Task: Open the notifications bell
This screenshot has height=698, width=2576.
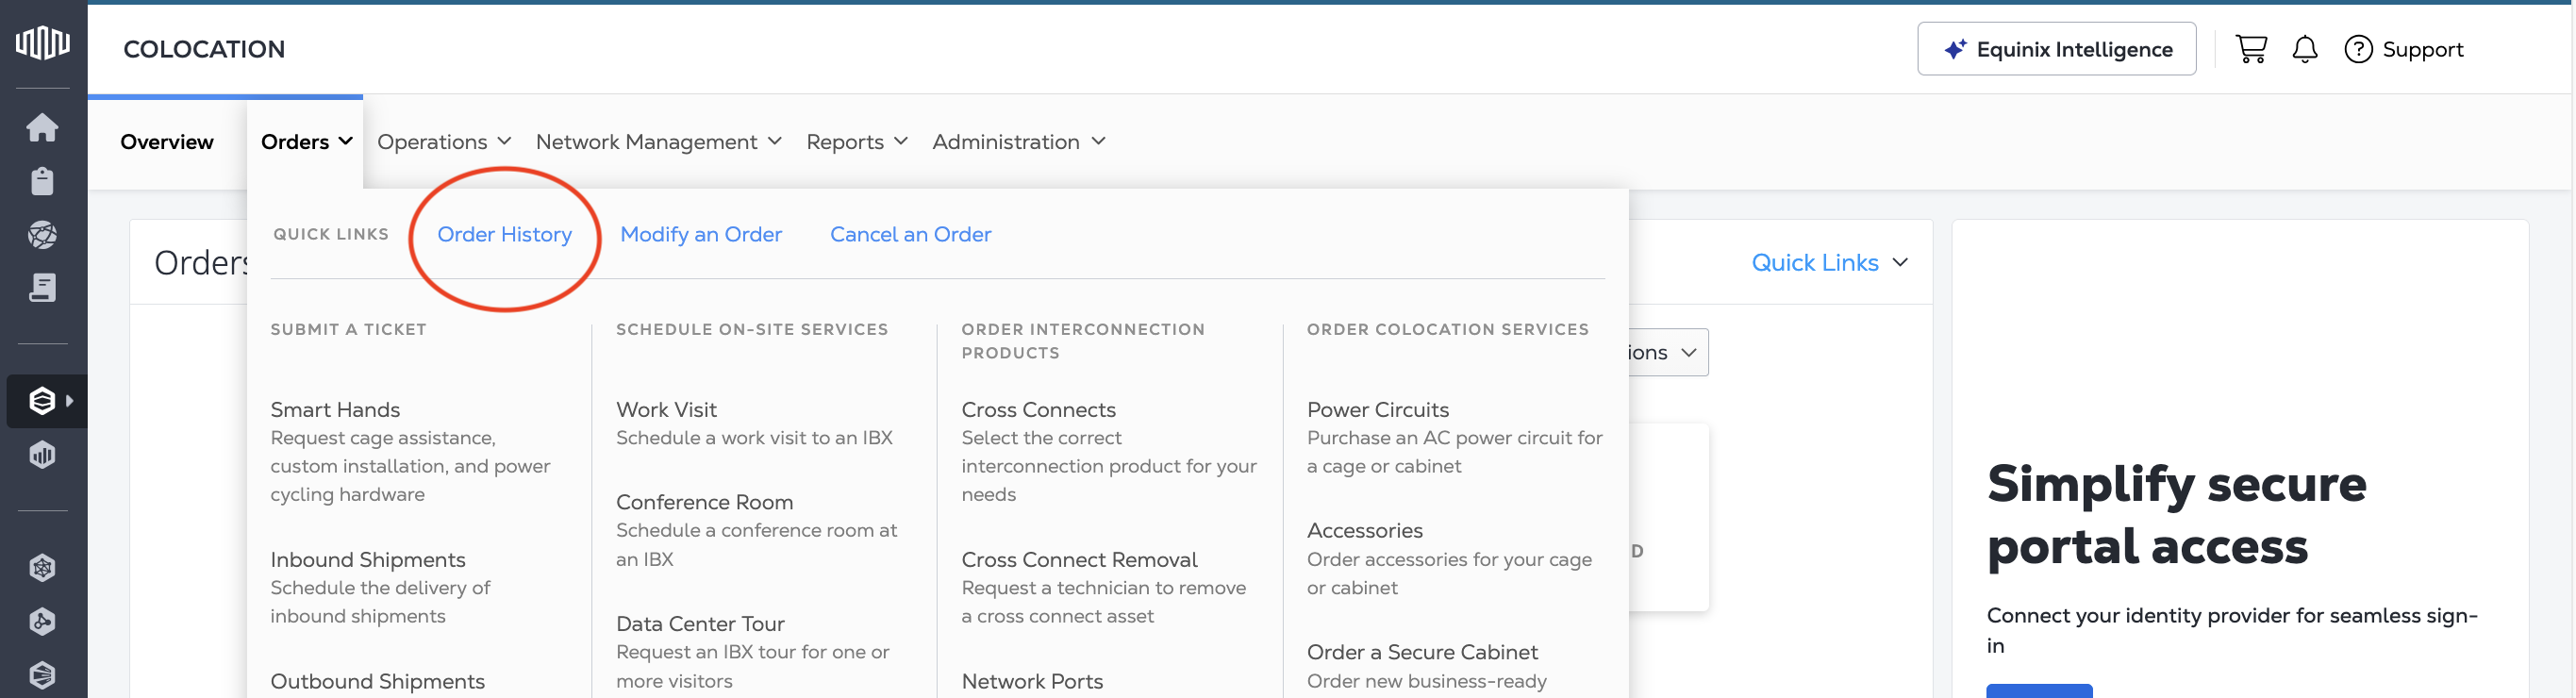Action: click(x=2304, y=49)
